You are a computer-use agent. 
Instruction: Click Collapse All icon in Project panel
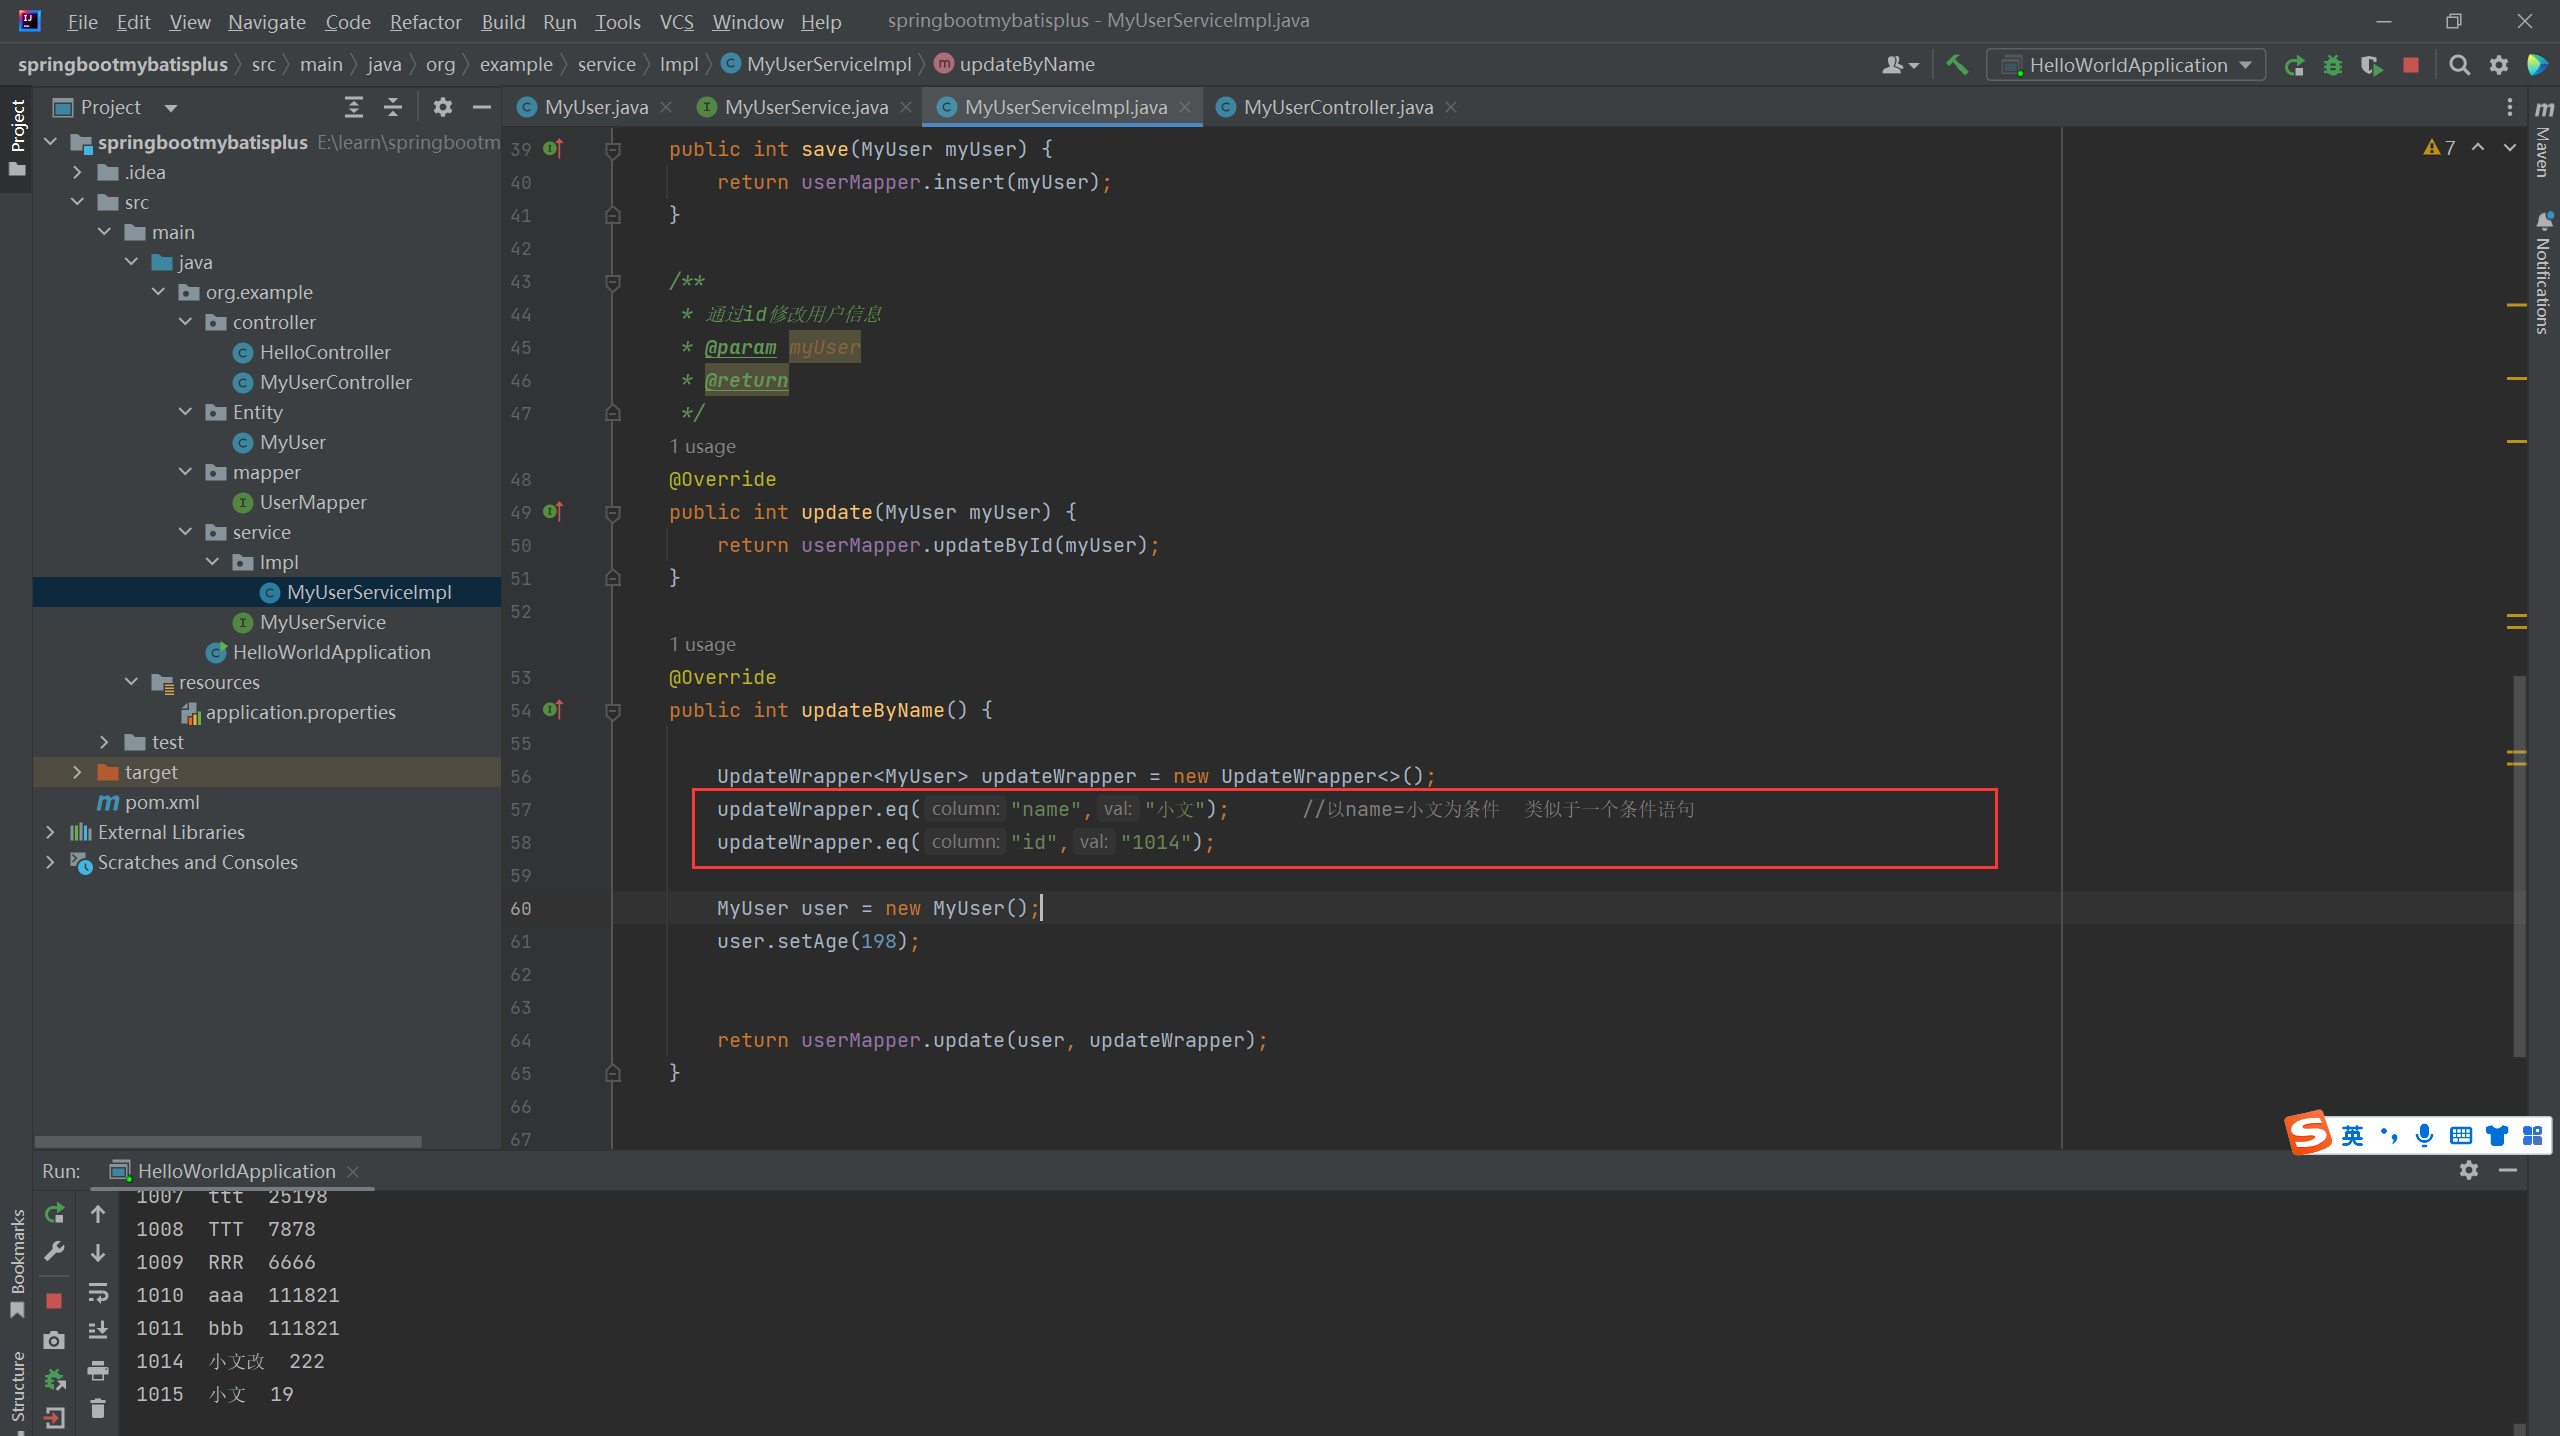[x=393, y=107]
